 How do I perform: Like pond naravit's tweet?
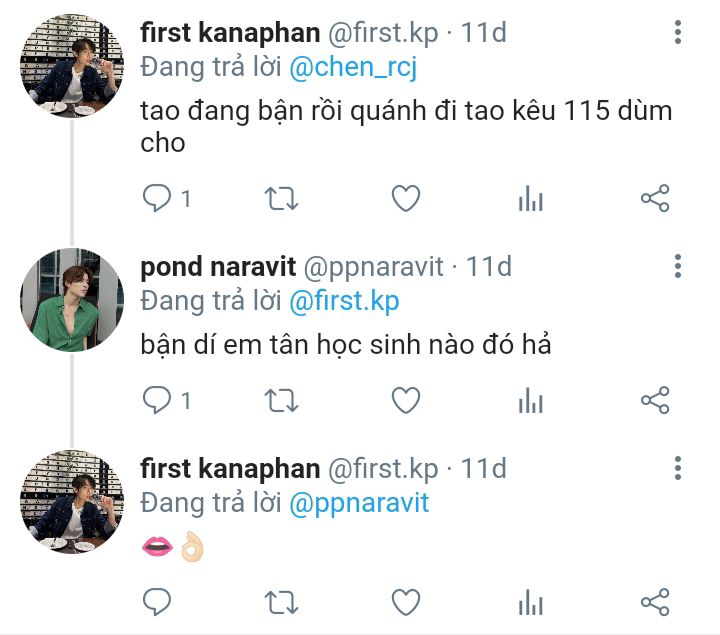coord(405,401)
